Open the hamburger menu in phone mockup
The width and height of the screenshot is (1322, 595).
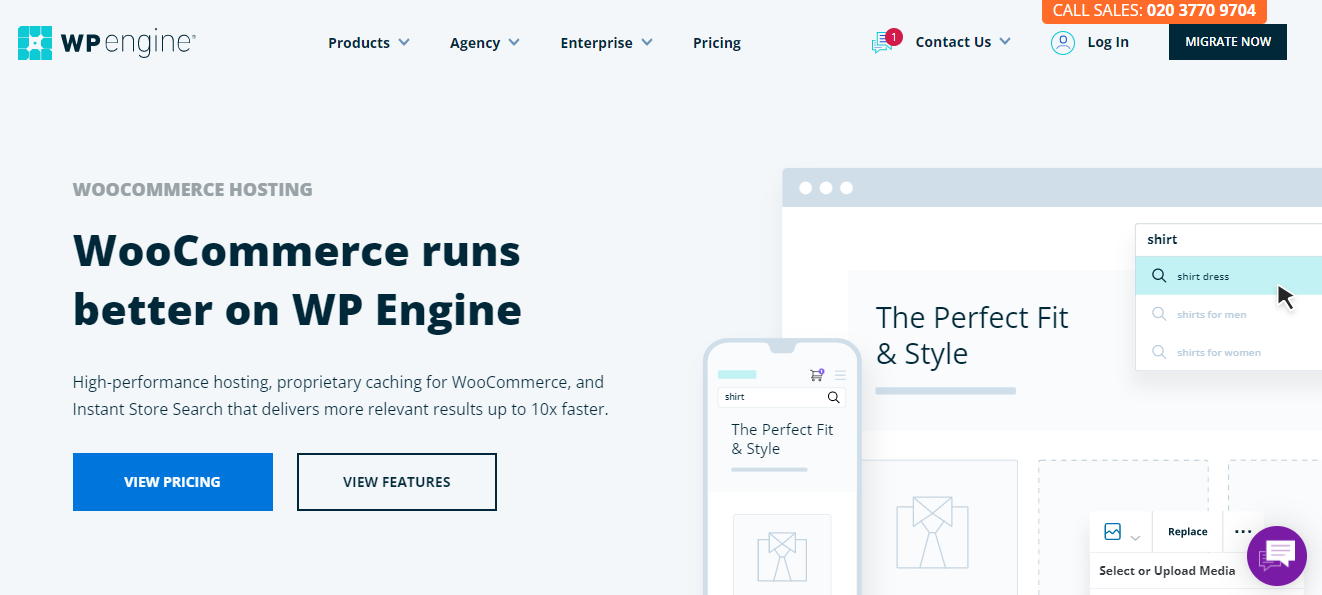840,375
